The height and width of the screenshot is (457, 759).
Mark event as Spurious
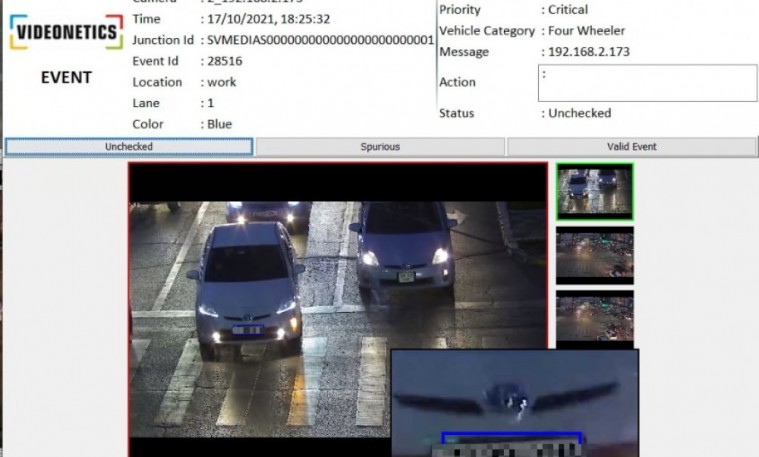point(380,147)
